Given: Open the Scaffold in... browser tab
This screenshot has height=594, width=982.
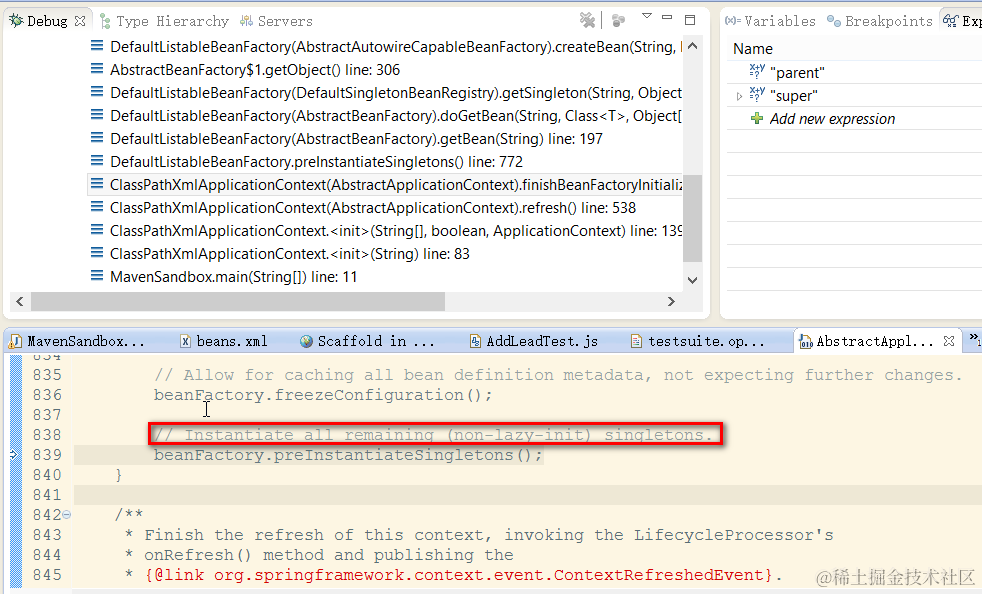Looking at the screenshot, I should [367, 341].
